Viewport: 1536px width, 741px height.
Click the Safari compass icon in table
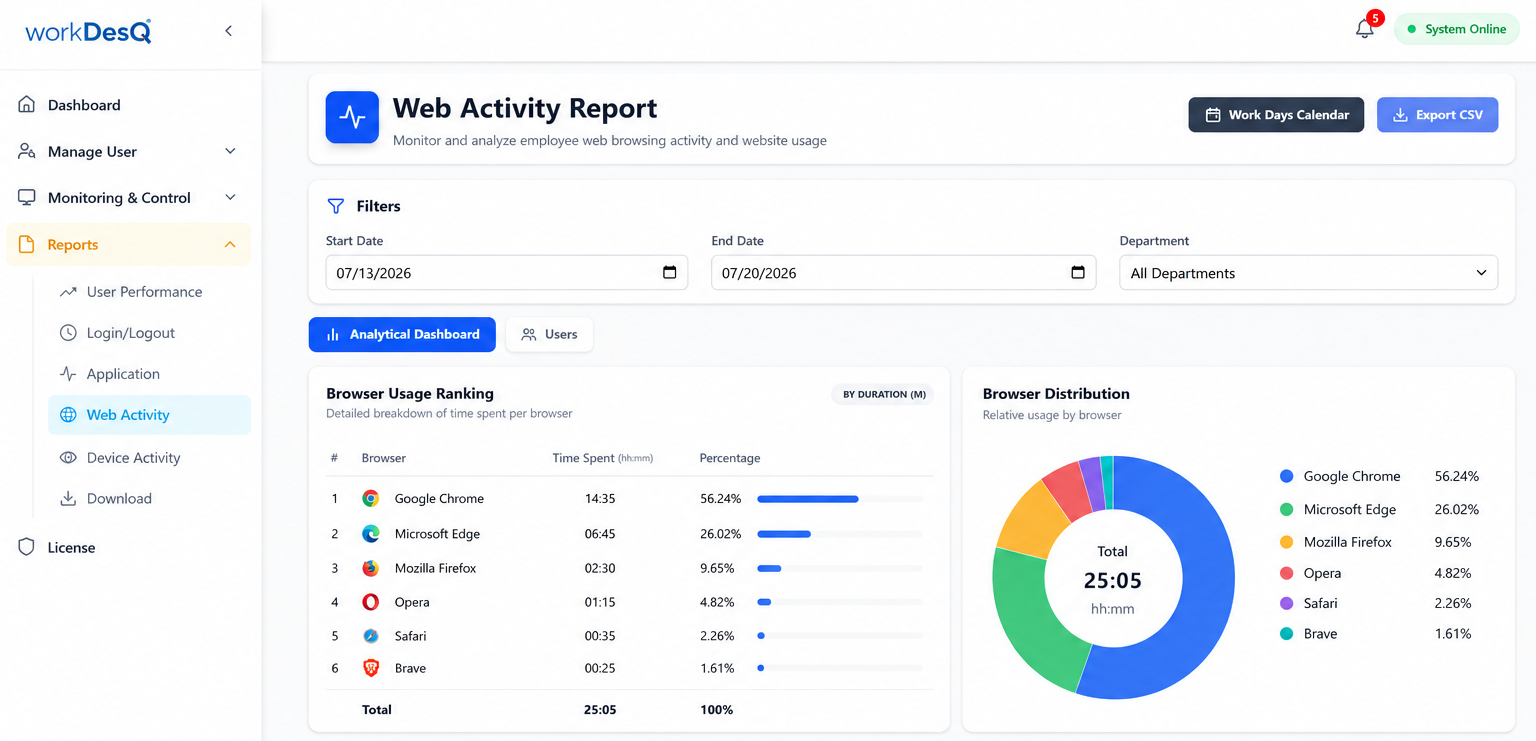[x=371, y=636]
